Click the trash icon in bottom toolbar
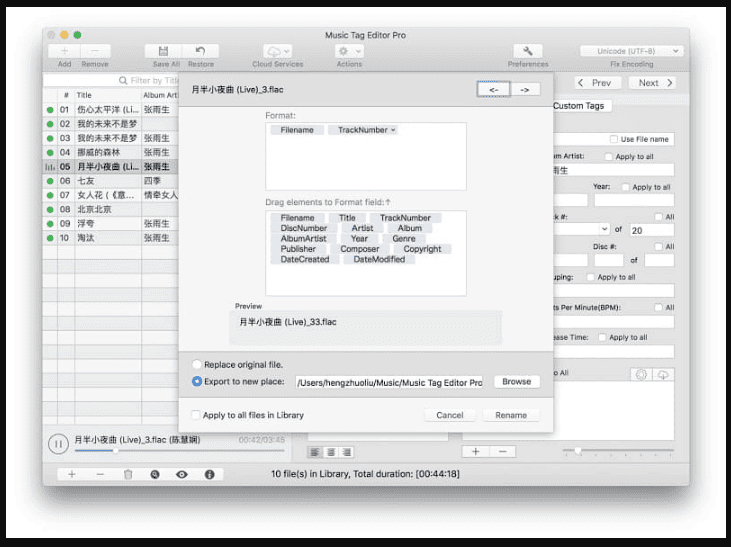The image size is (731, 547). point(128,474)
